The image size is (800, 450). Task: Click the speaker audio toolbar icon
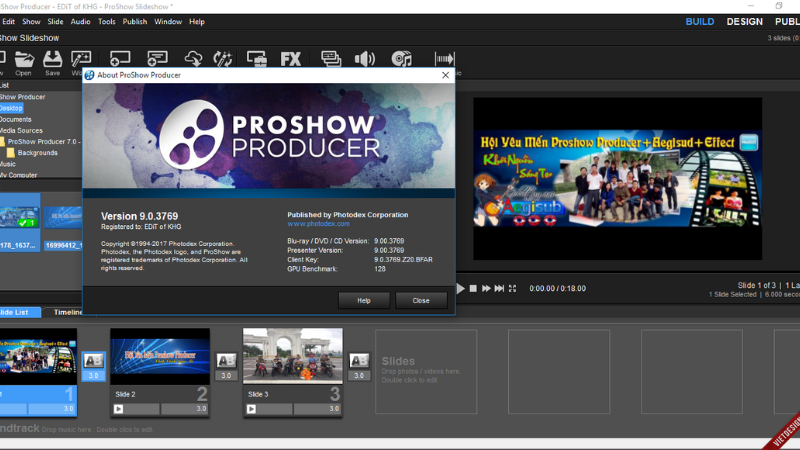[365, 59]
